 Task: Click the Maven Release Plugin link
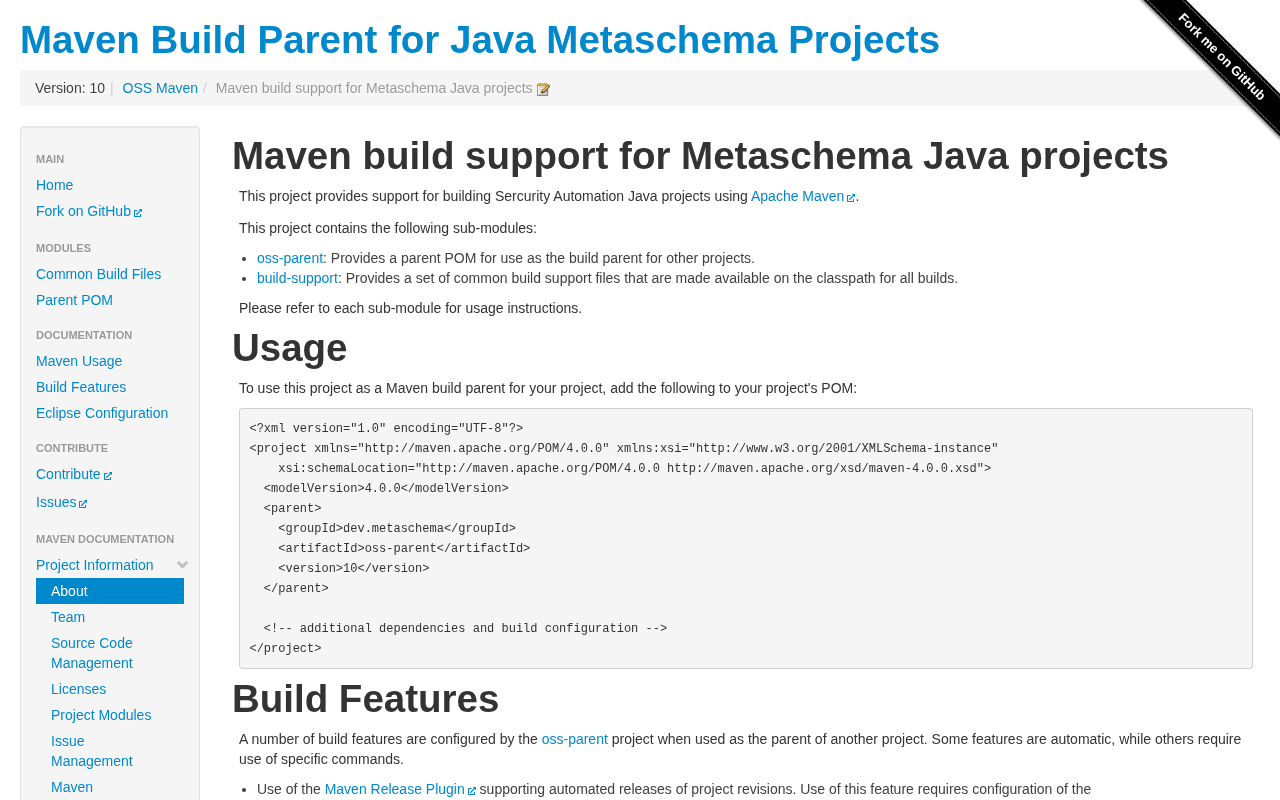tap(394, 789)
